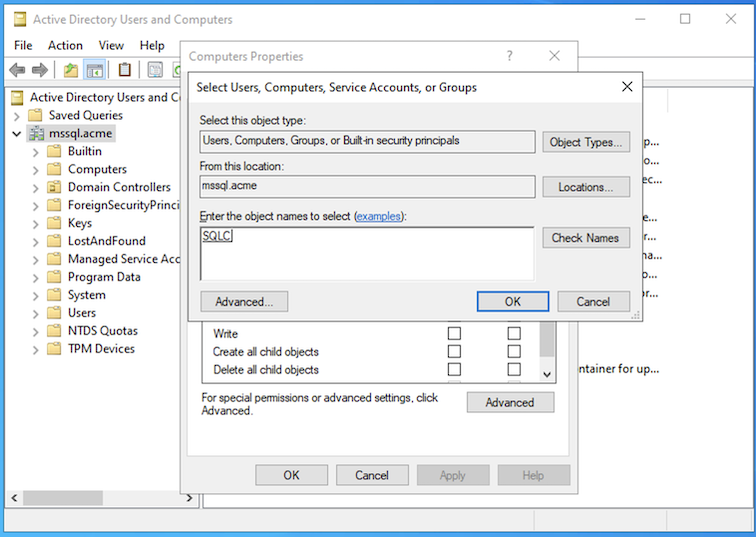756x537 pixels.
Task: Click the Domain Controllers OU icon
Action: tap(54, 187)
